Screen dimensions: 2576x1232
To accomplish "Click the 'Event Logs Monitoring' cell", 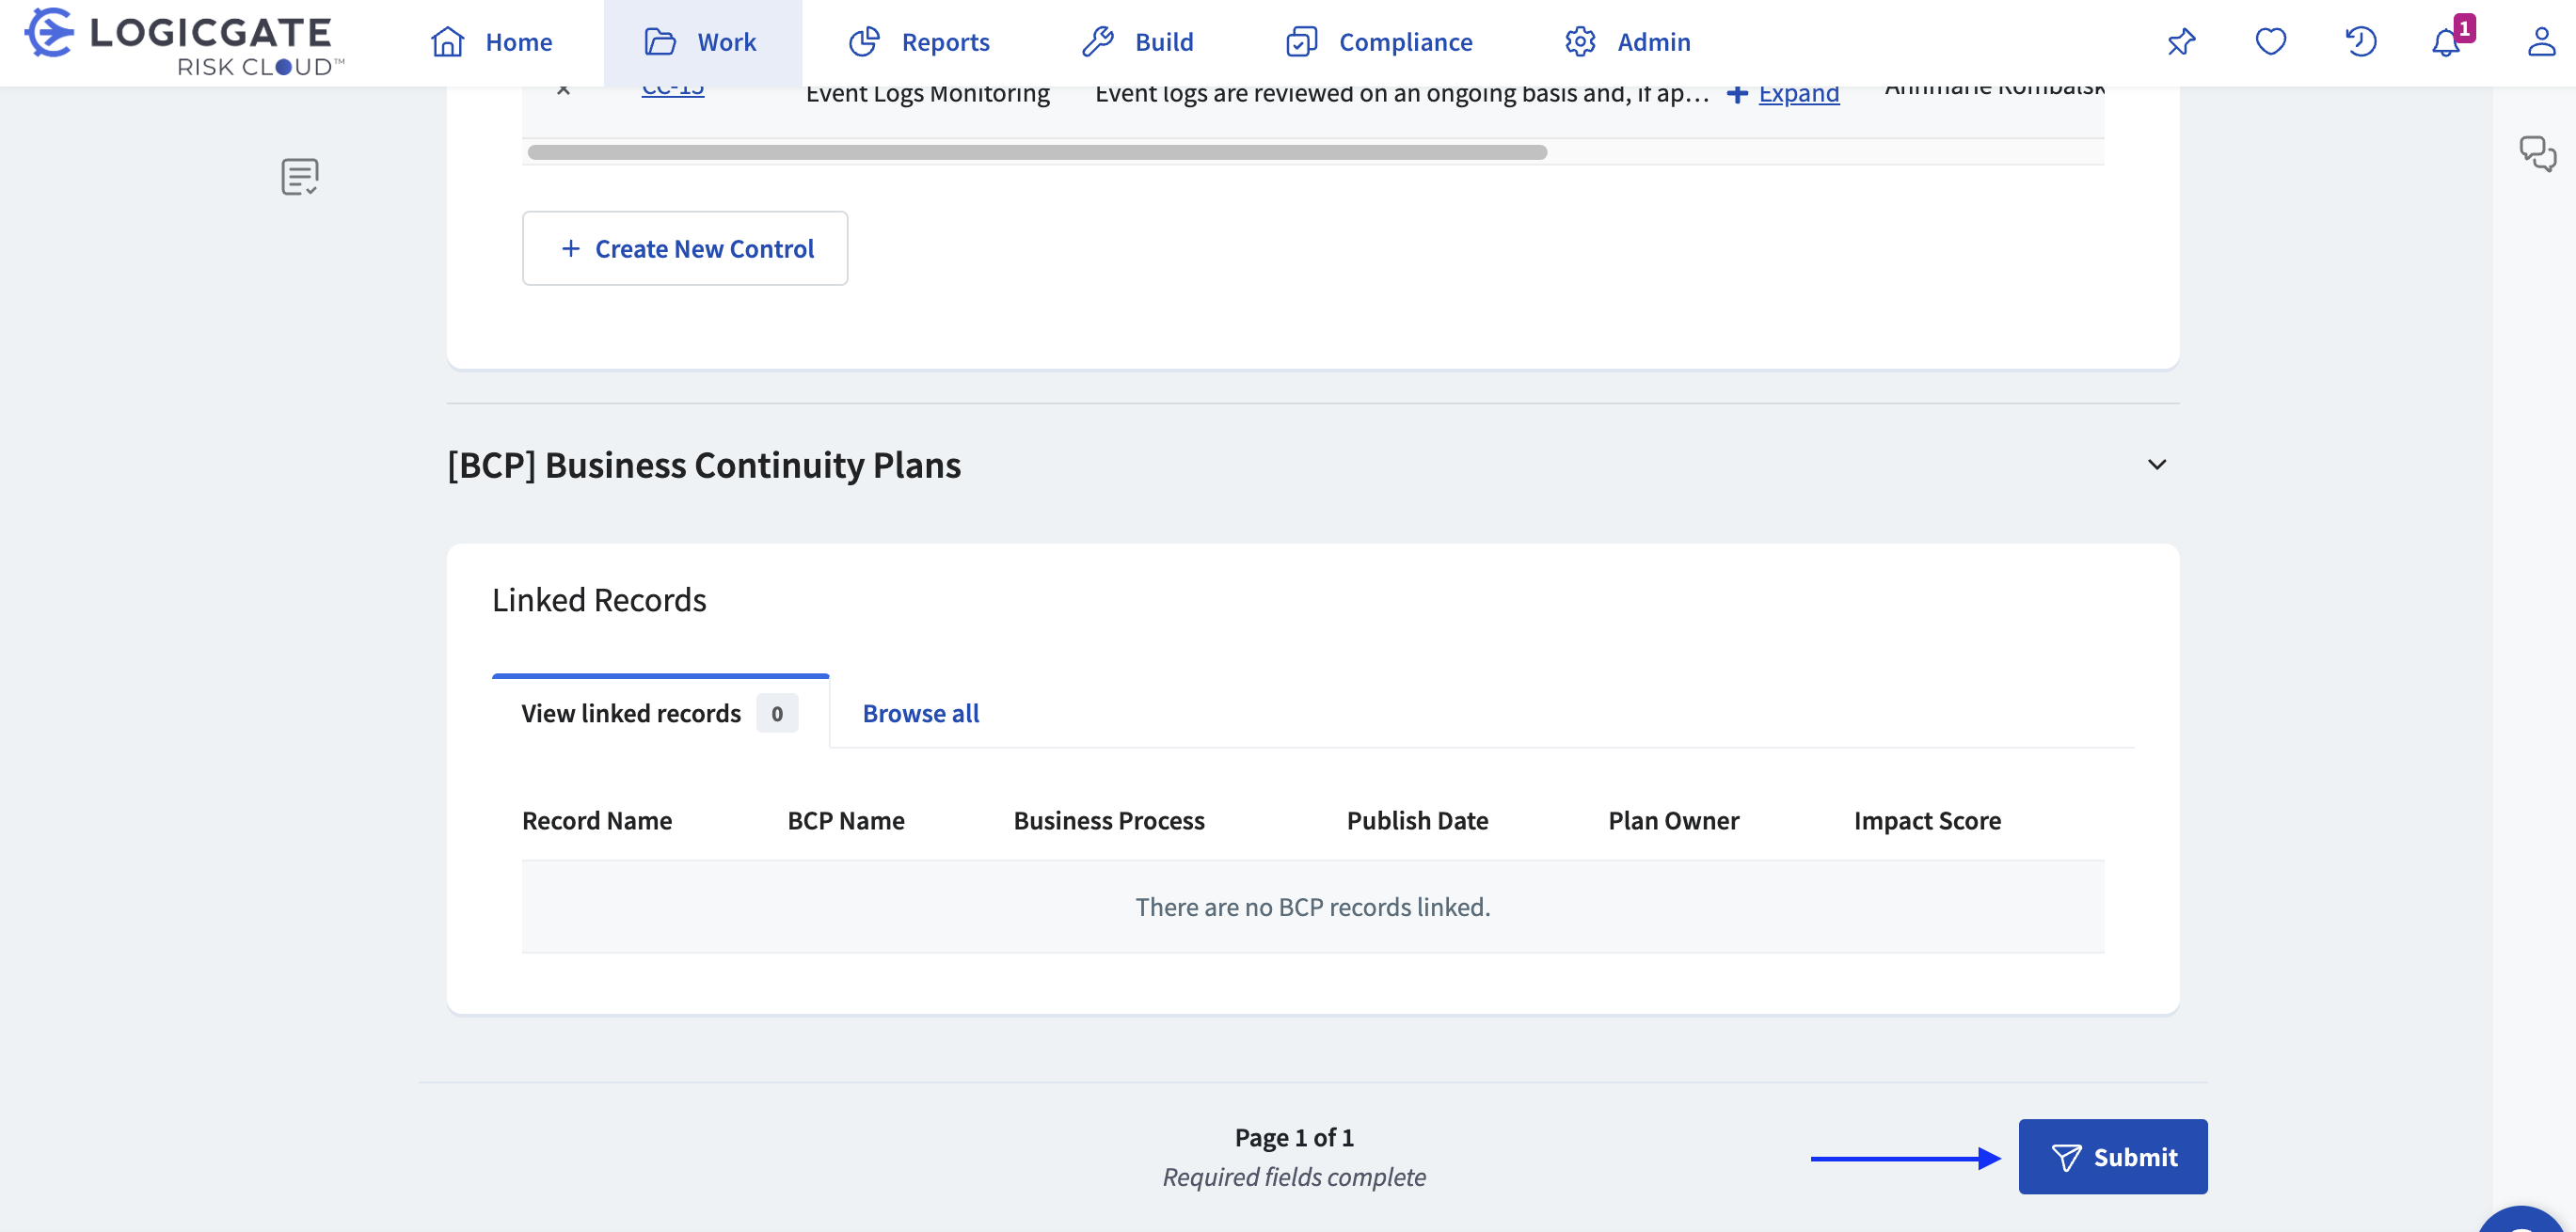I will pos(927,94).
